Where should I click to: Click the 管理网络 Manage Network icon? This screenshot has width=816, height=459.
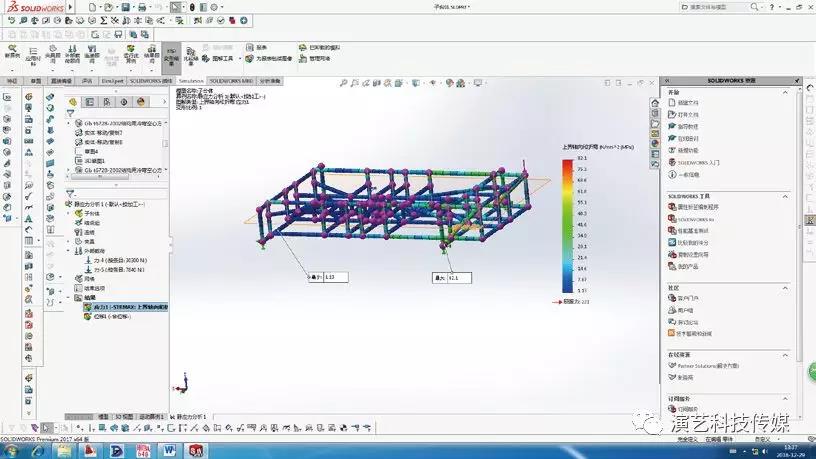(314, 59)
